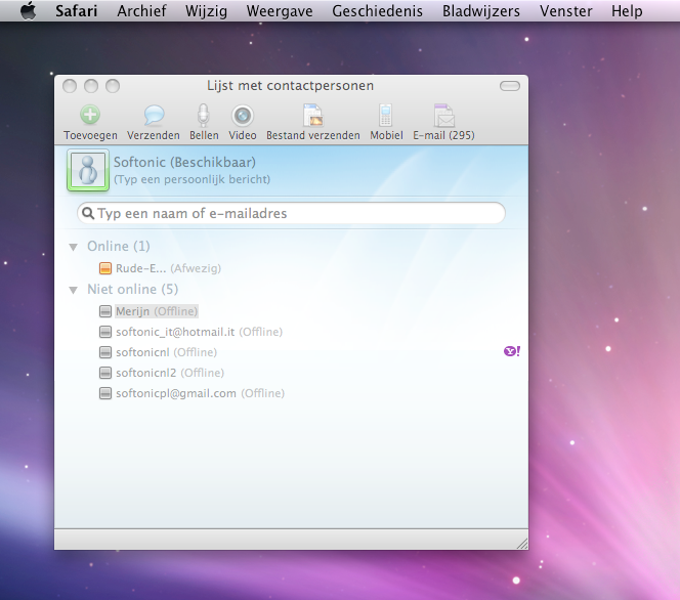Open the Bladwijzers menu
The height and width of the screenshot is (600, 680).
[481, 11]
